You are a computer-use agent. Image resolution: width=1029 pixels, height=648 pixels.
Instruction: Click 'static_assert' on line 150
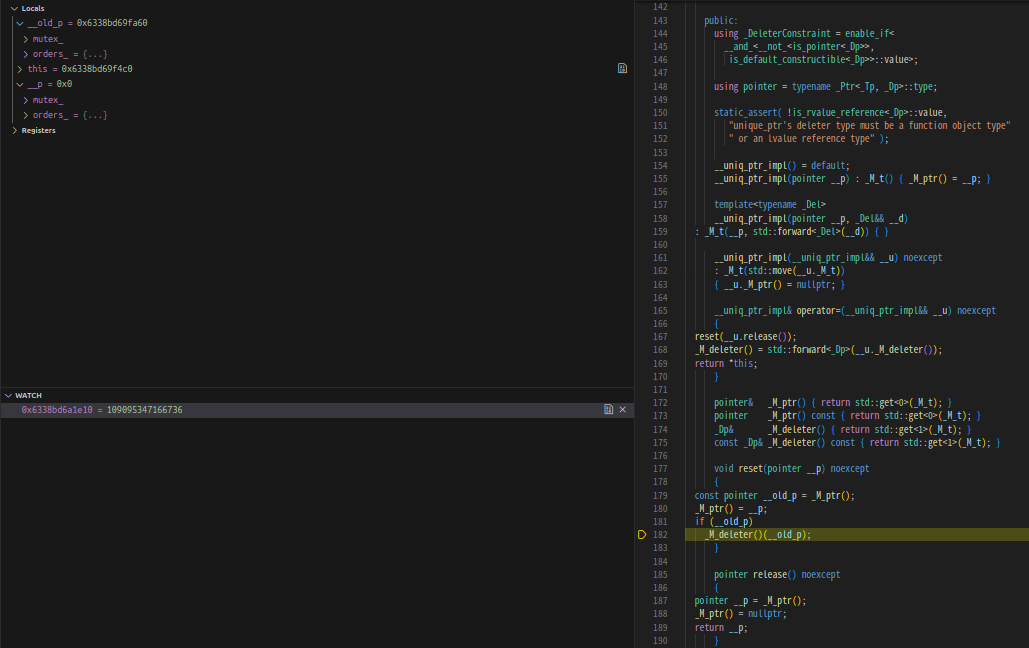click(745, 113)
